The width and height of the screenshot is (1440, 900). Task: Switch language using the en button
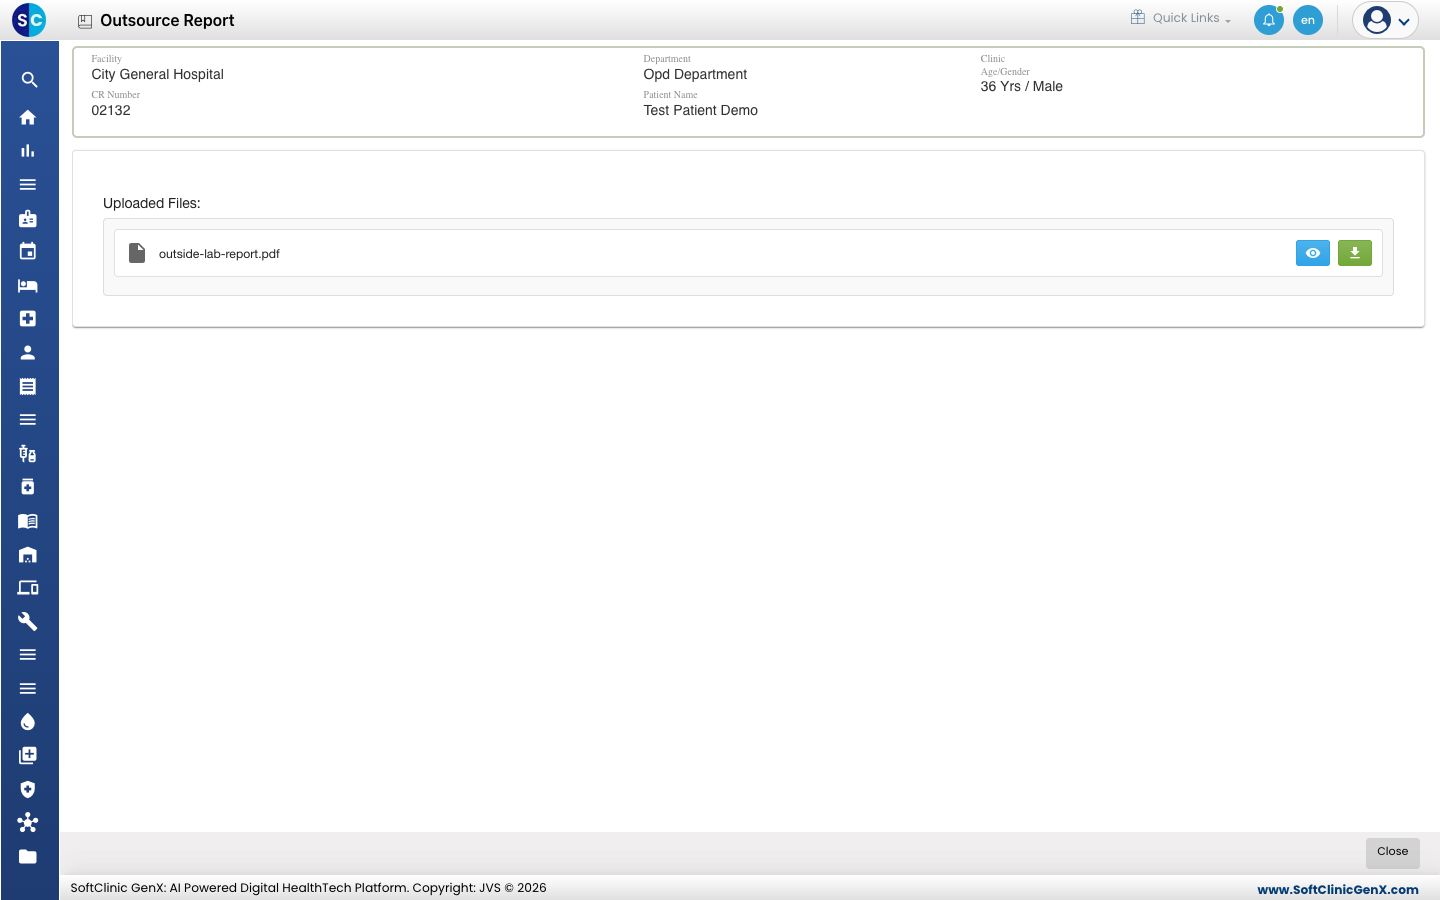point(1308,20)
